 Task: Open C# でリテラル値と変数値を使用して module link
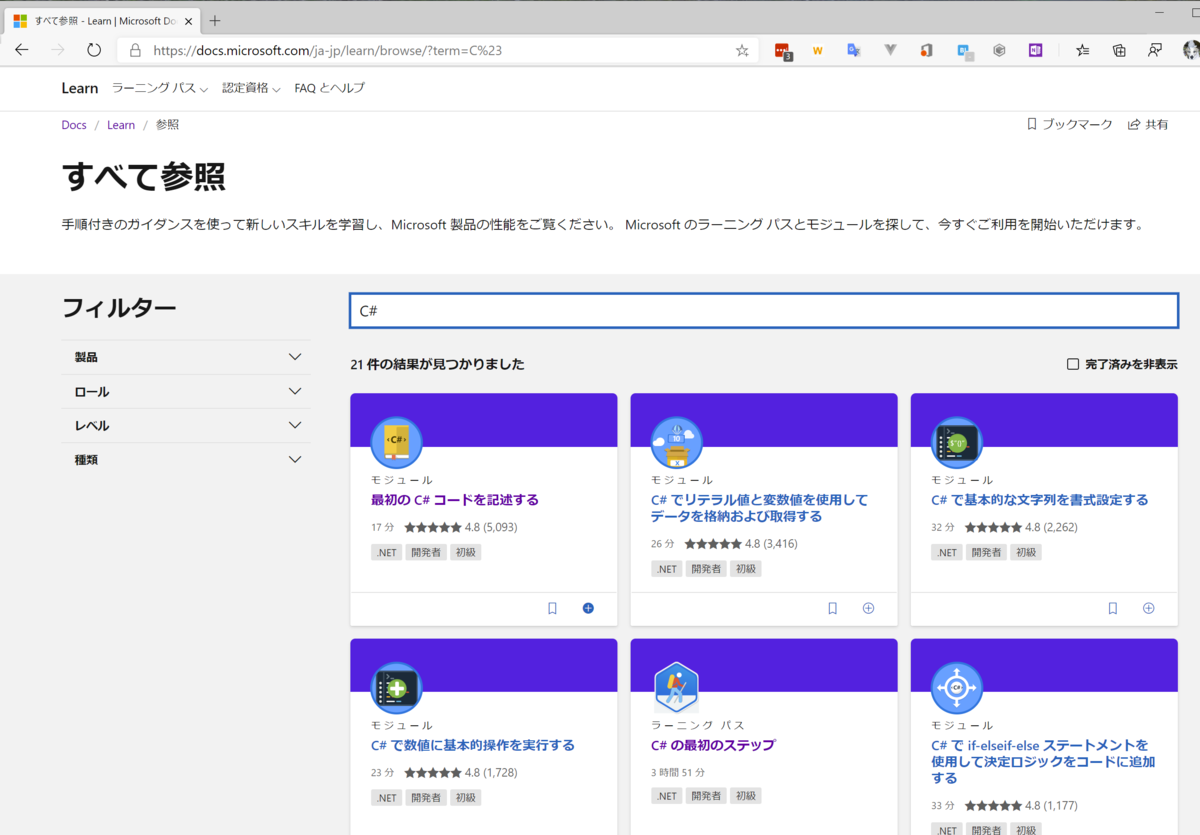759,508
